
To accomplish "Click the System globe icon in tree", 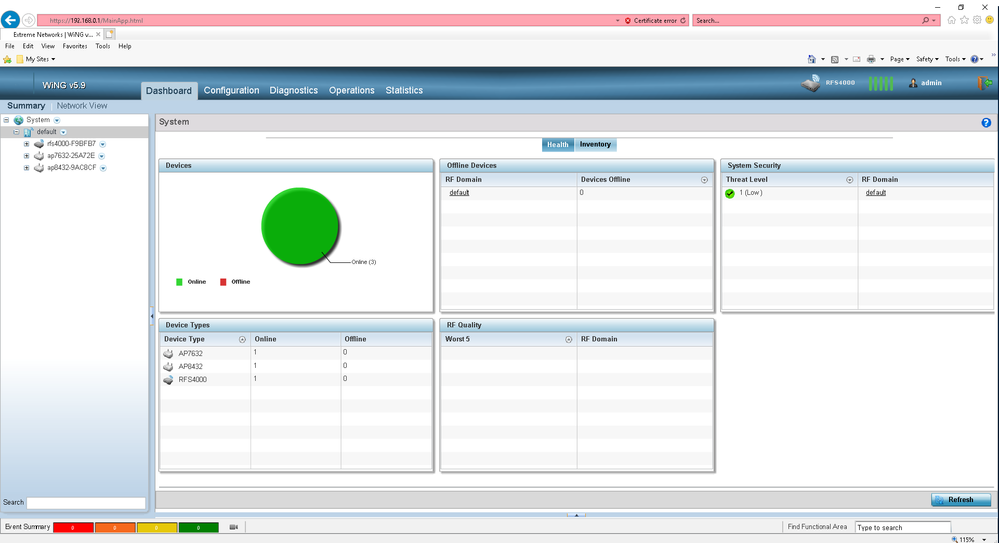I will pos(18,120).
